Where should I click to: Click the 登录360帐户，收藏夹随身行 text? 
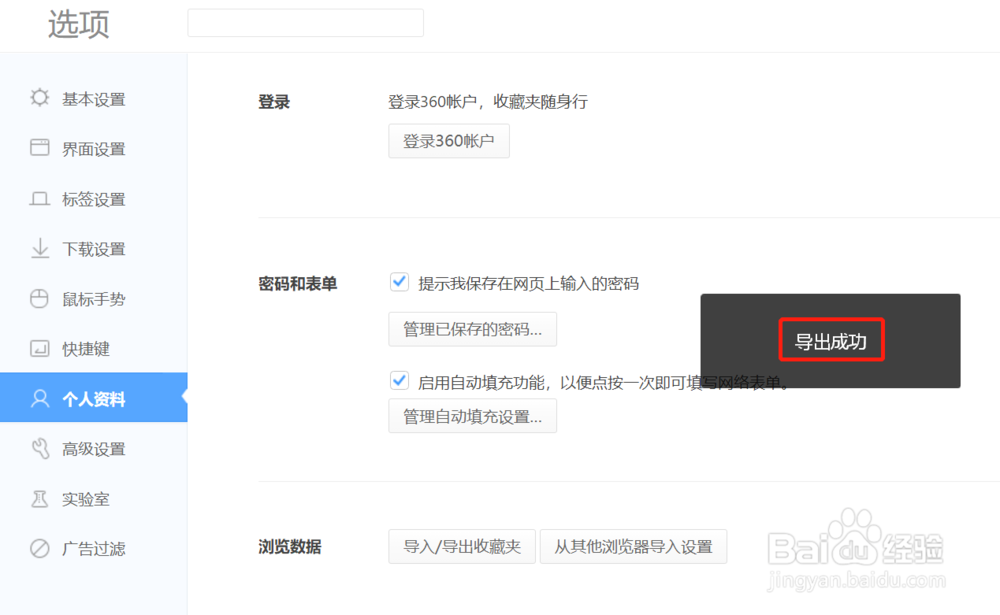pyautogui.click(x=488, y=102)
